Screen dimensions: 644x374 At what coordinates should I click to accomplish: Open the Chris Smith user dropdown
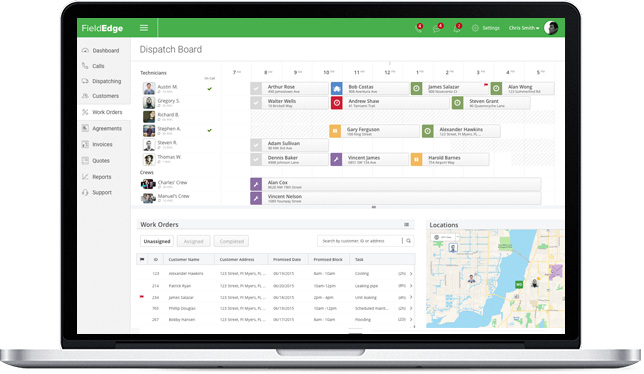[x=524, y=28]
